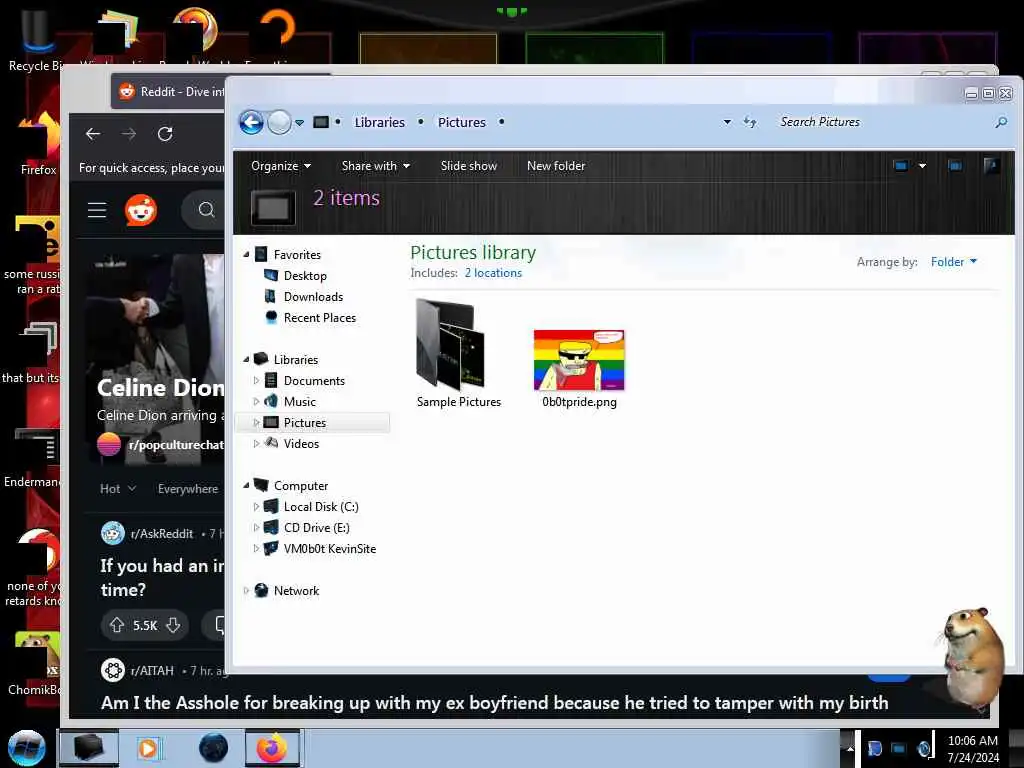Open the media player taskbar icon
Viewport: 1024px width, 768px height.
point(148,748)
